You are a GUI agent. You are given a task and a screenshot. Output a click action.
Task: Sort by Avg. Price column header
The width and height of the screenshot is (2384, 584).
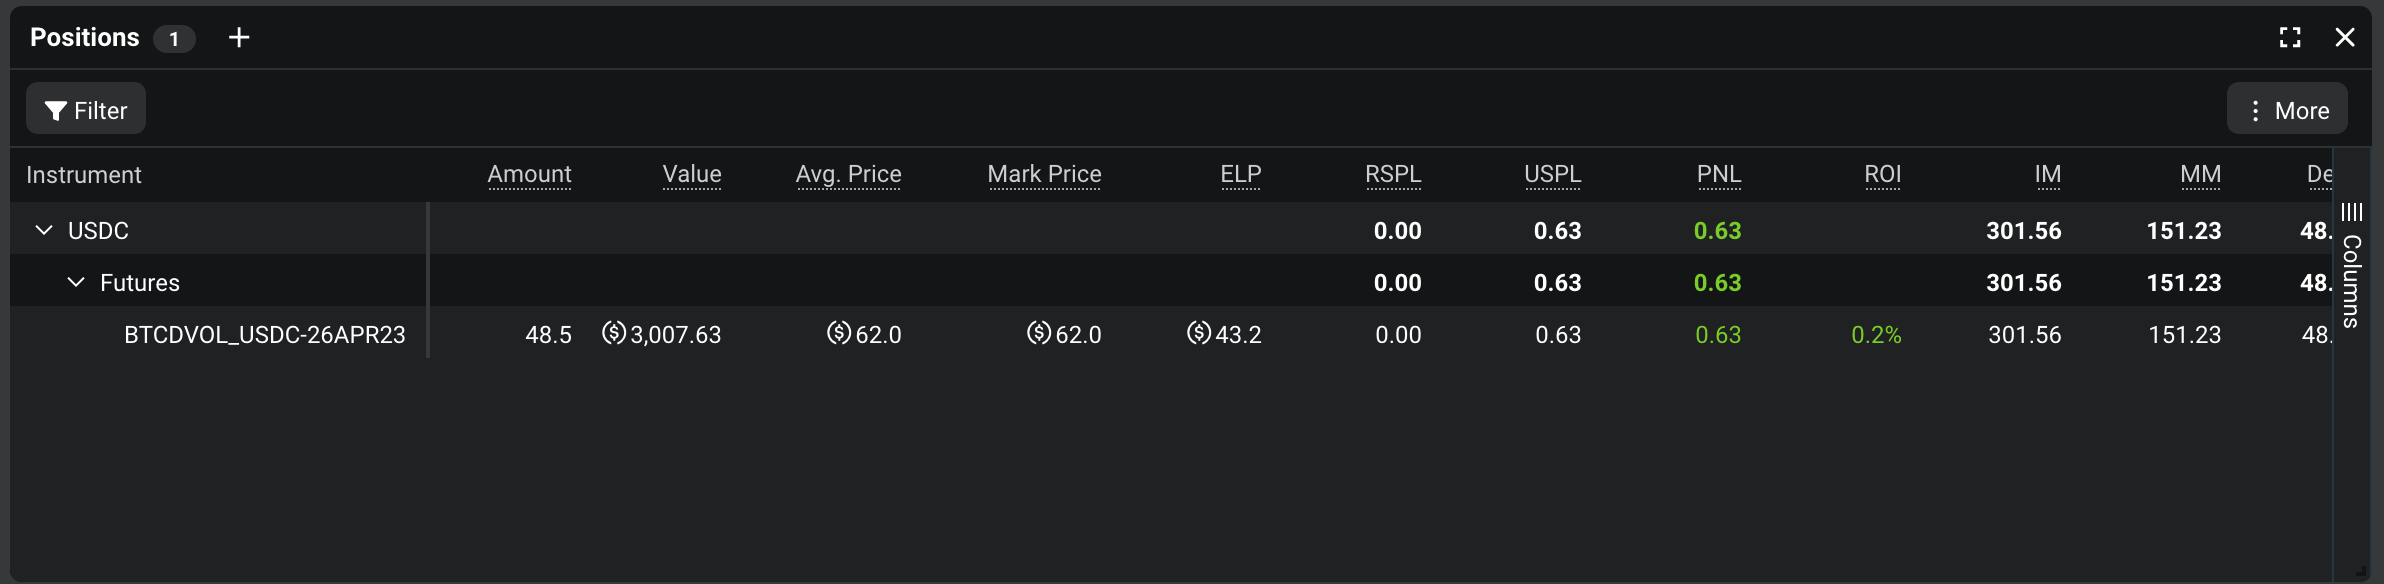click(x=848, y=174)
